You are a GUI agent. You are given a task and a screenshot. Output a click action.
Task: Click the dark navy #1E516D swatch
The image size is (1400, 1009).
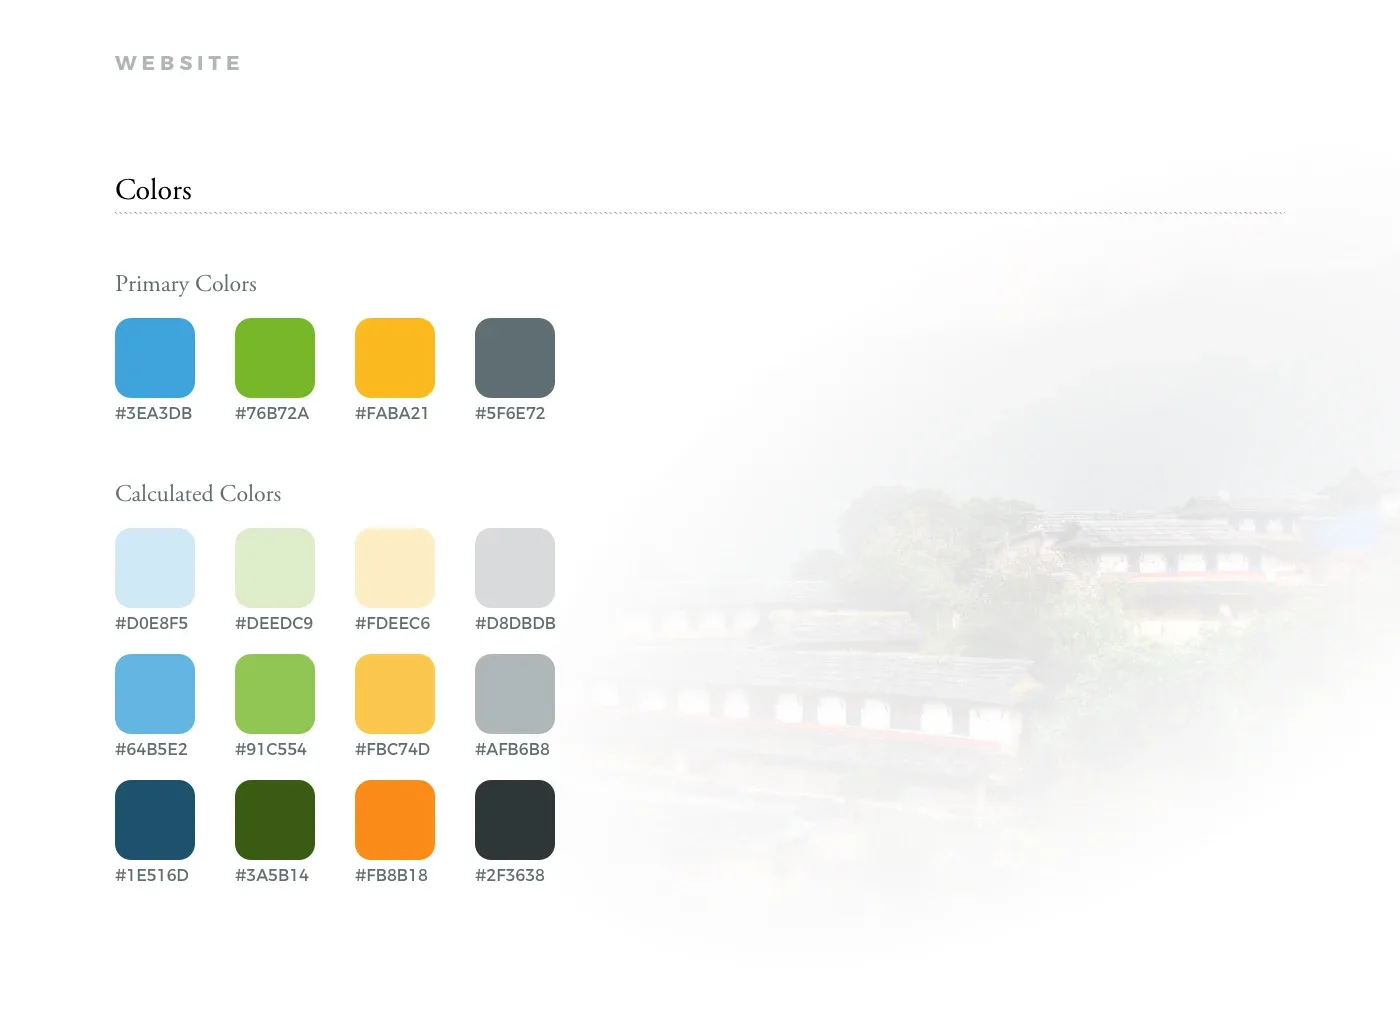click(x=155, y=820)
